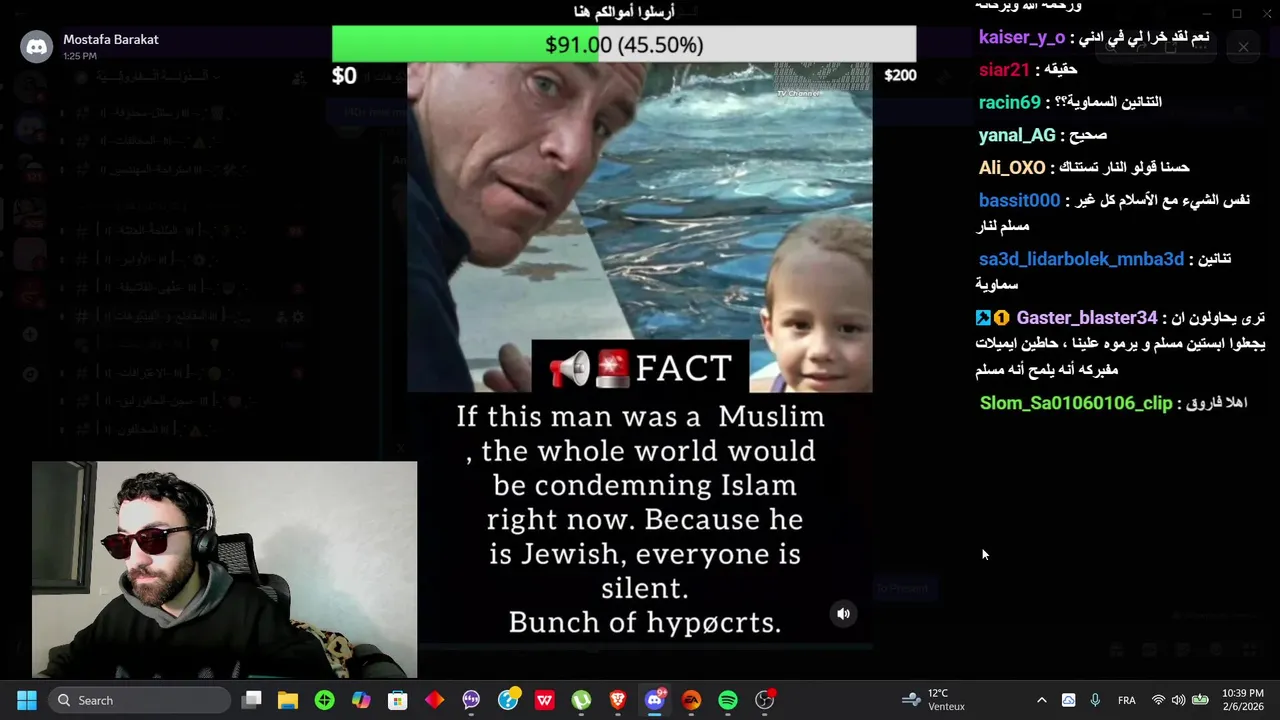Image resolution: width=1280 pixels, height=720 pixels.
Task: Open the 12°C Venteux weather widget
Action: point(933,700)
